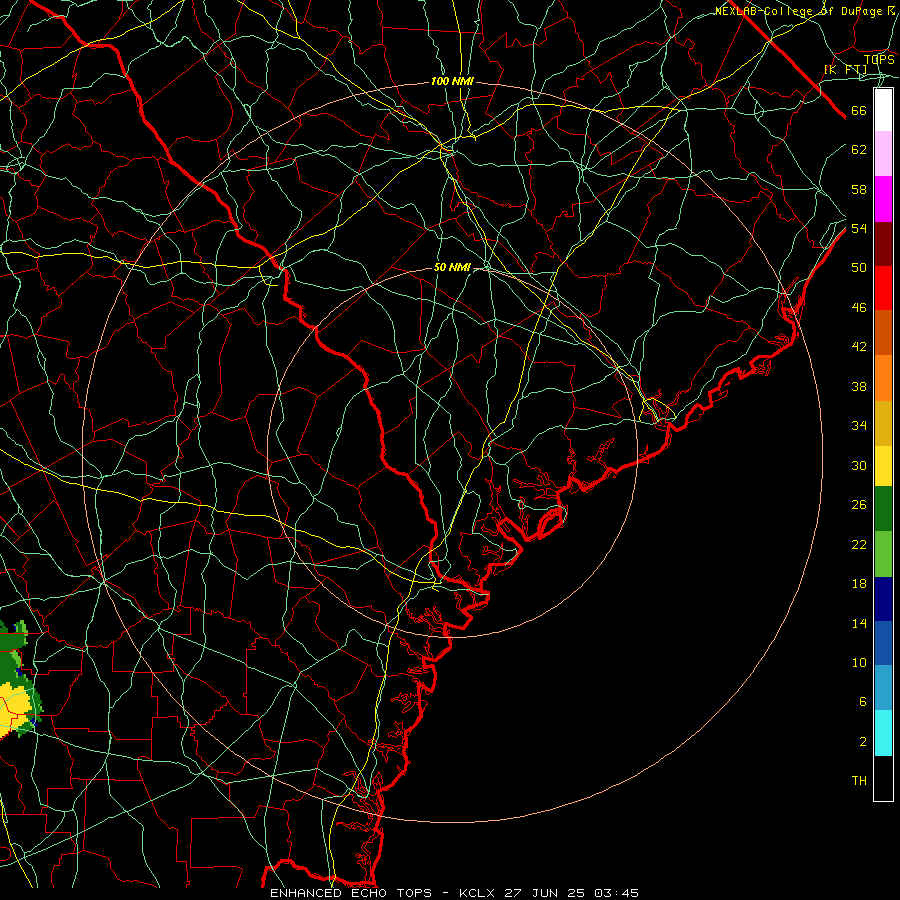Pick the cyan legend swatch
The image size is (900, 900).
883,733
